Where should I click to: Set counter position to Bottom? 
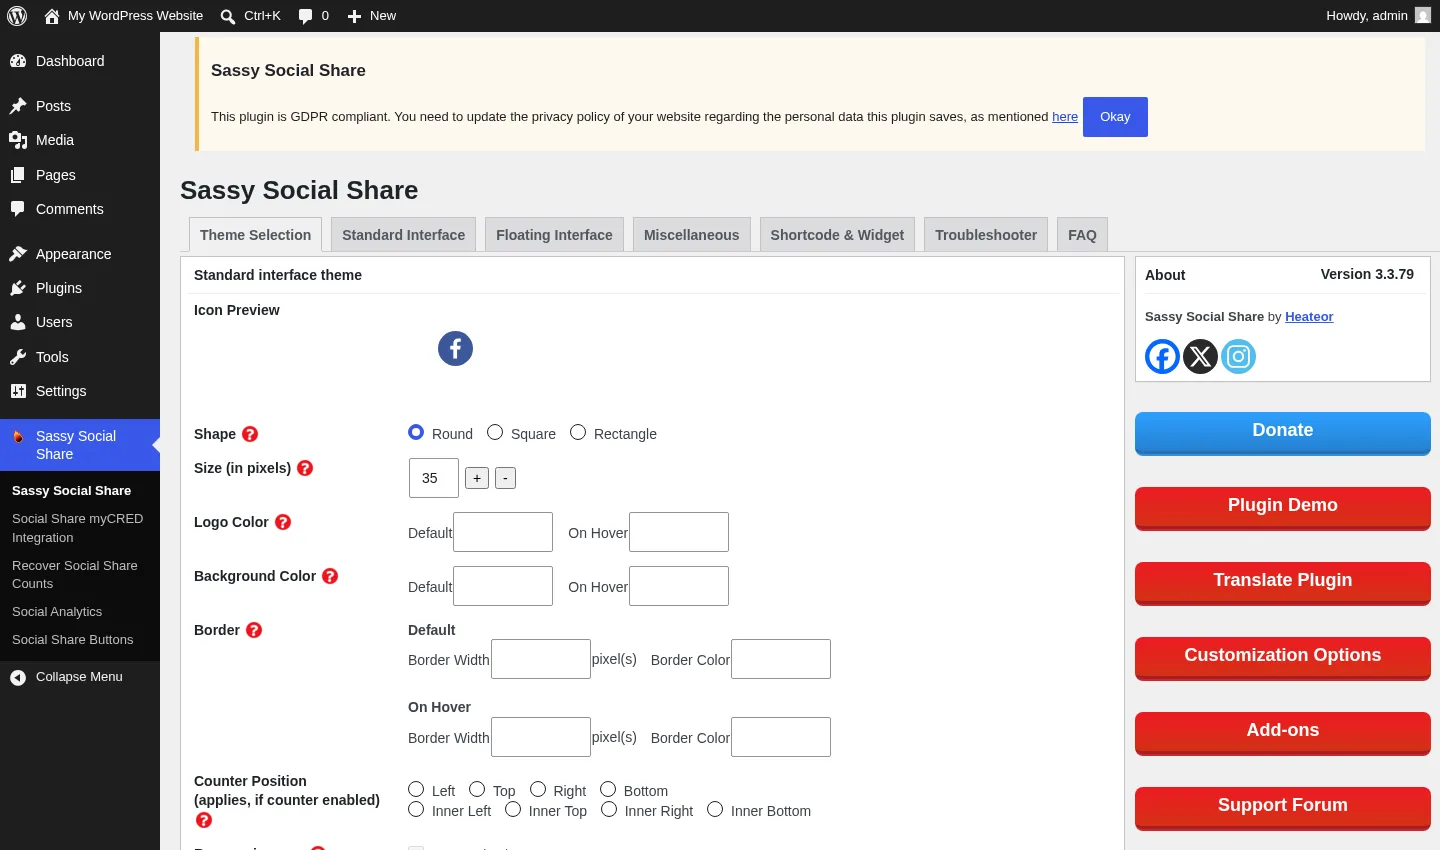[x=608, y=789]
